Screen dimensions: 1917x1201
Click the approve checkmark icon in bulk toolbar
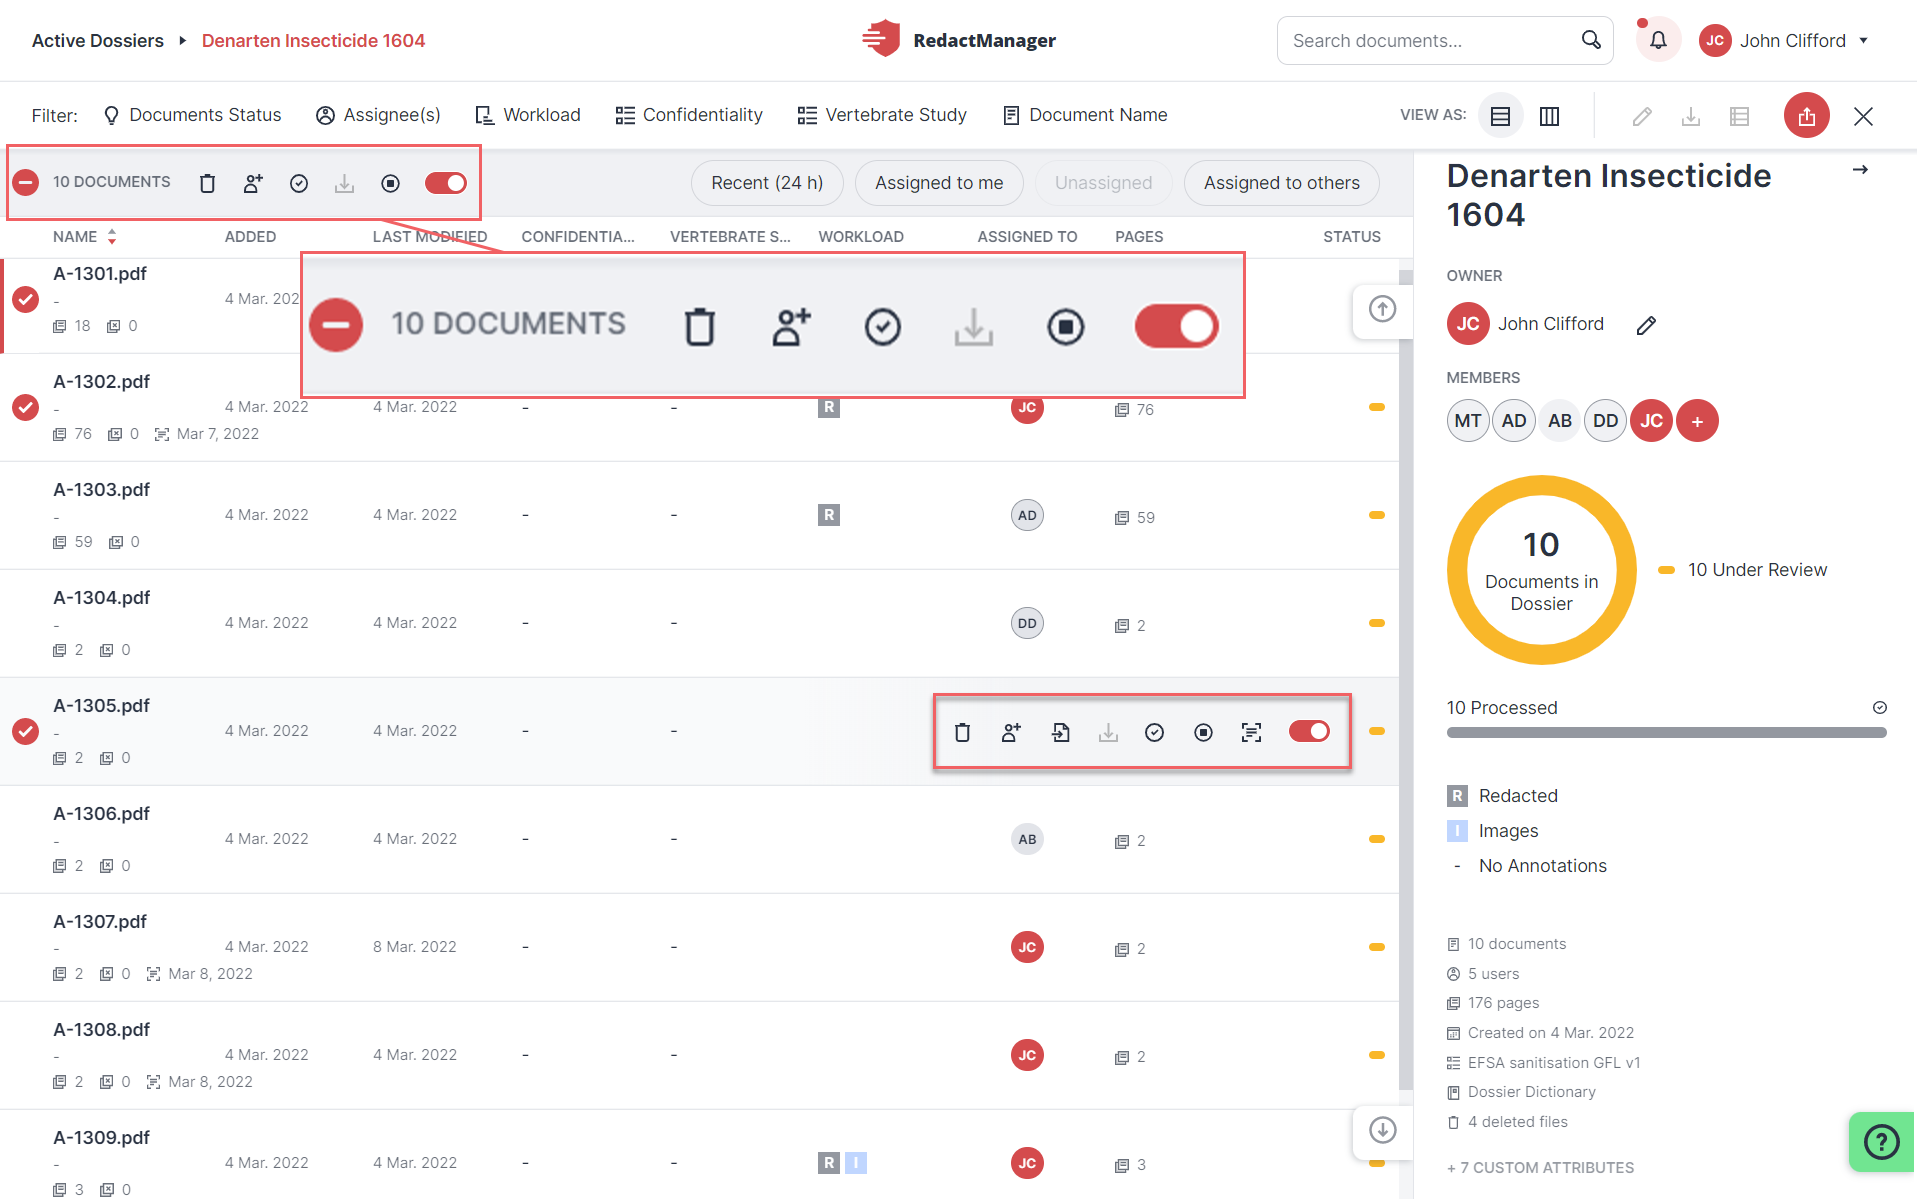click(x=299, y=183)
